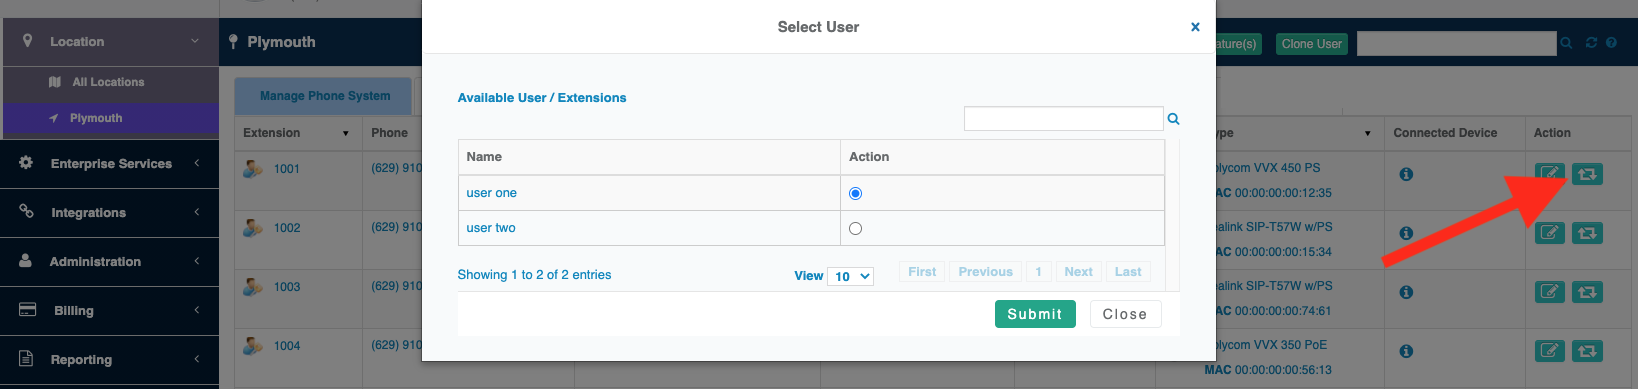Open the info icon for extension 1003

(1406, 292)
